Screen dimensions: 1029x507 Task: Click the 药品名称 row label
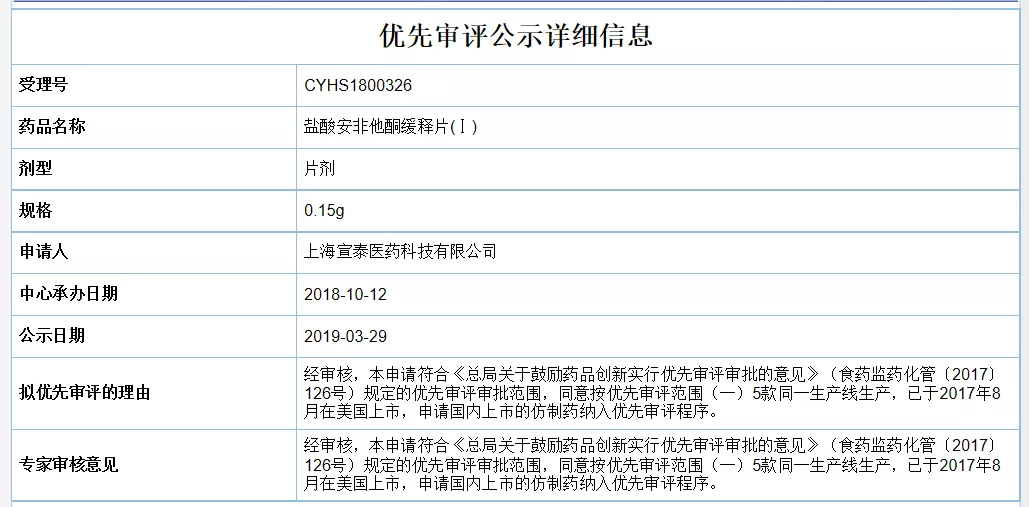[x=52, y=127]
